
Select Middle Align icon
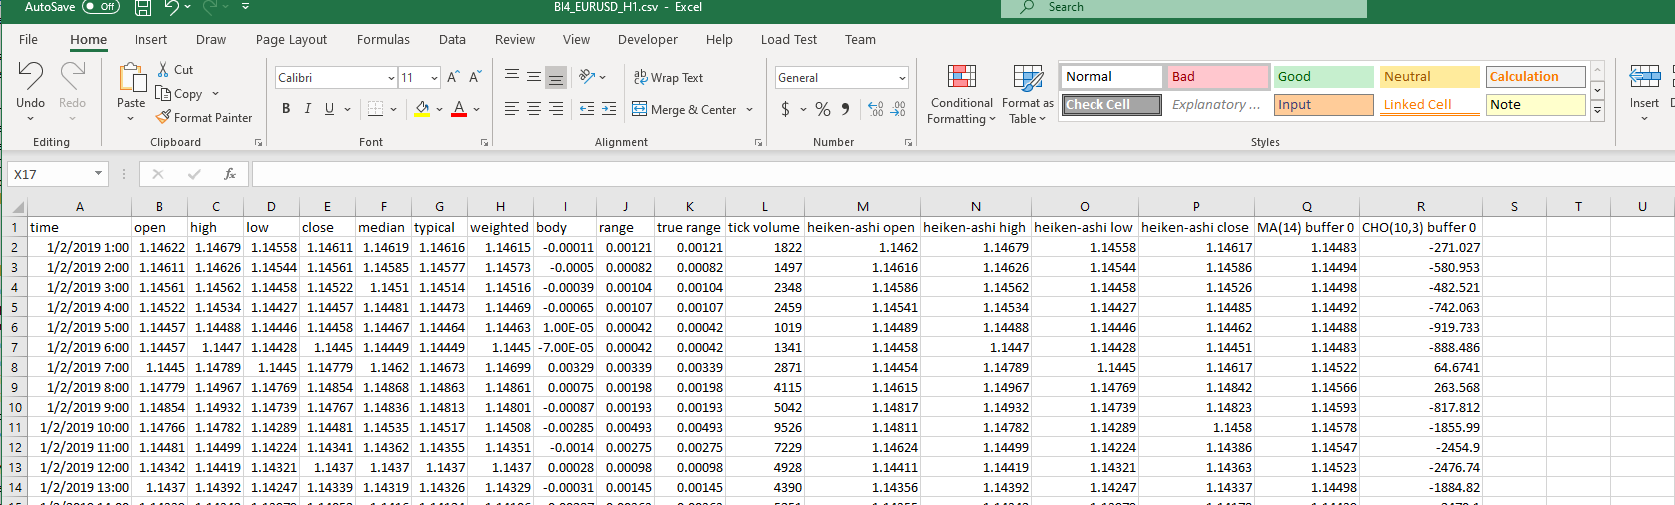point(534,76)
